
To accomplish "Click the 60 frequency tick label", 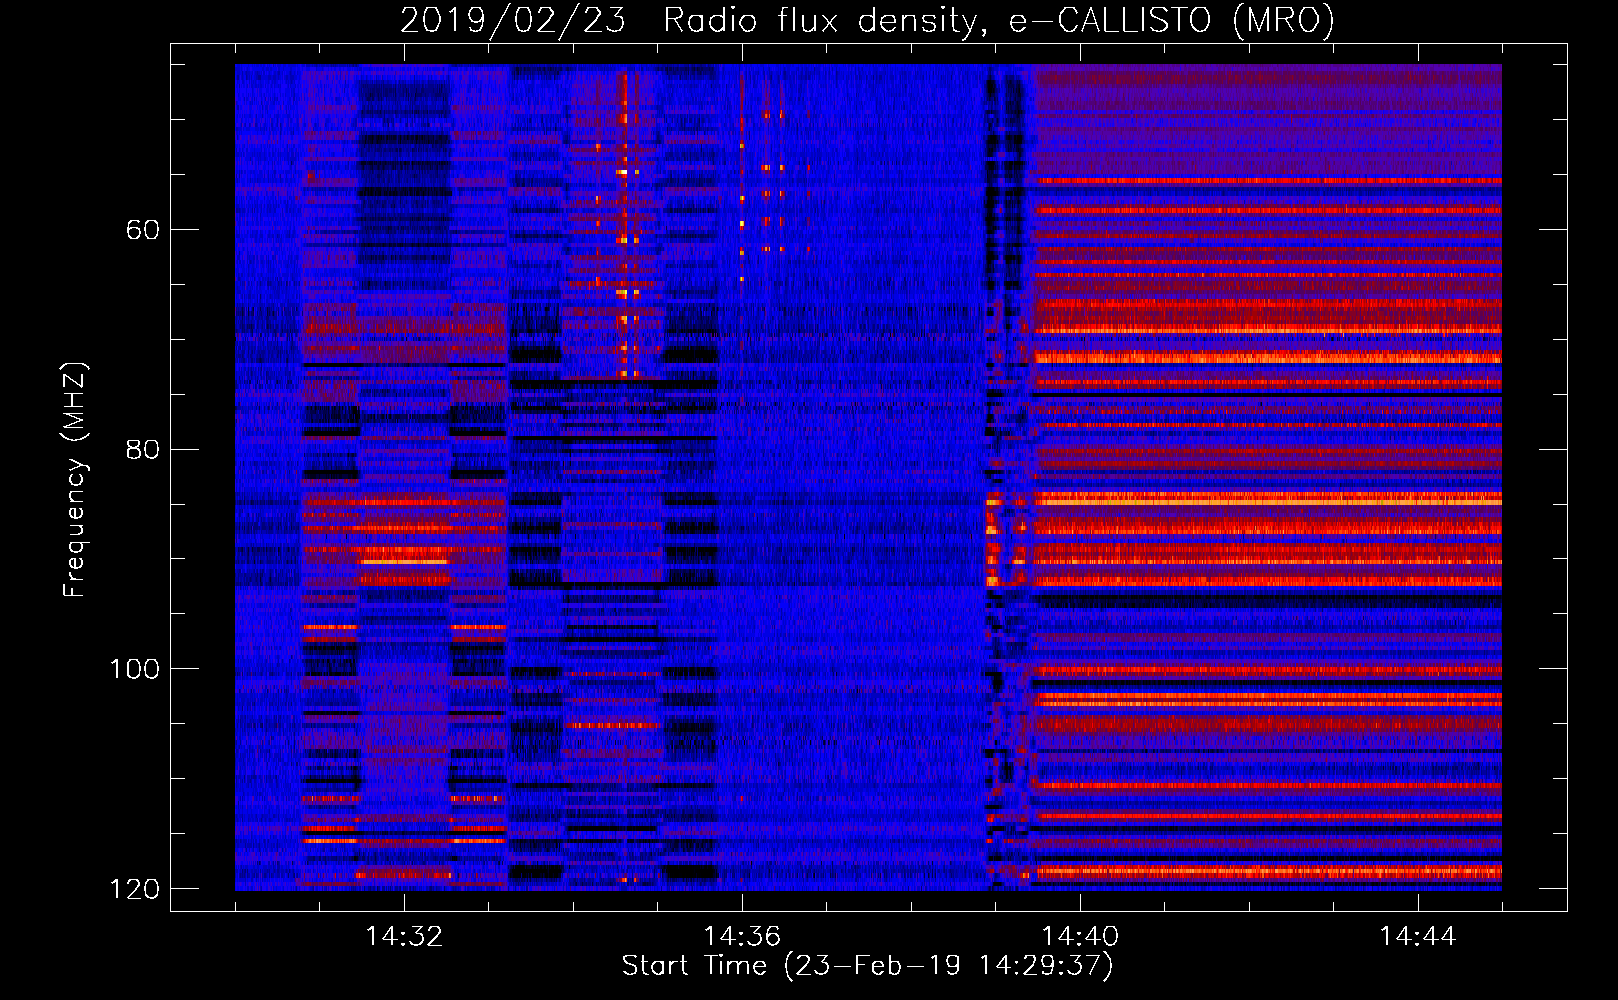I will (143, 230).
